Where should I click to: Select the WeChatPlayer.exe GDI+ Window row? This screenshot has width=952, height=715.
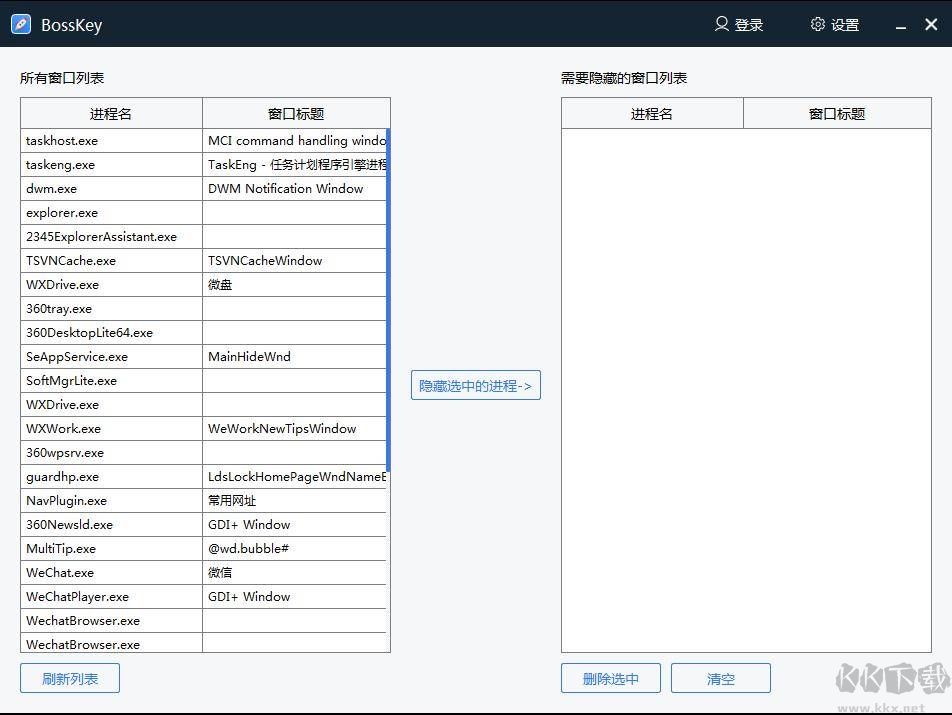point(110,596)
